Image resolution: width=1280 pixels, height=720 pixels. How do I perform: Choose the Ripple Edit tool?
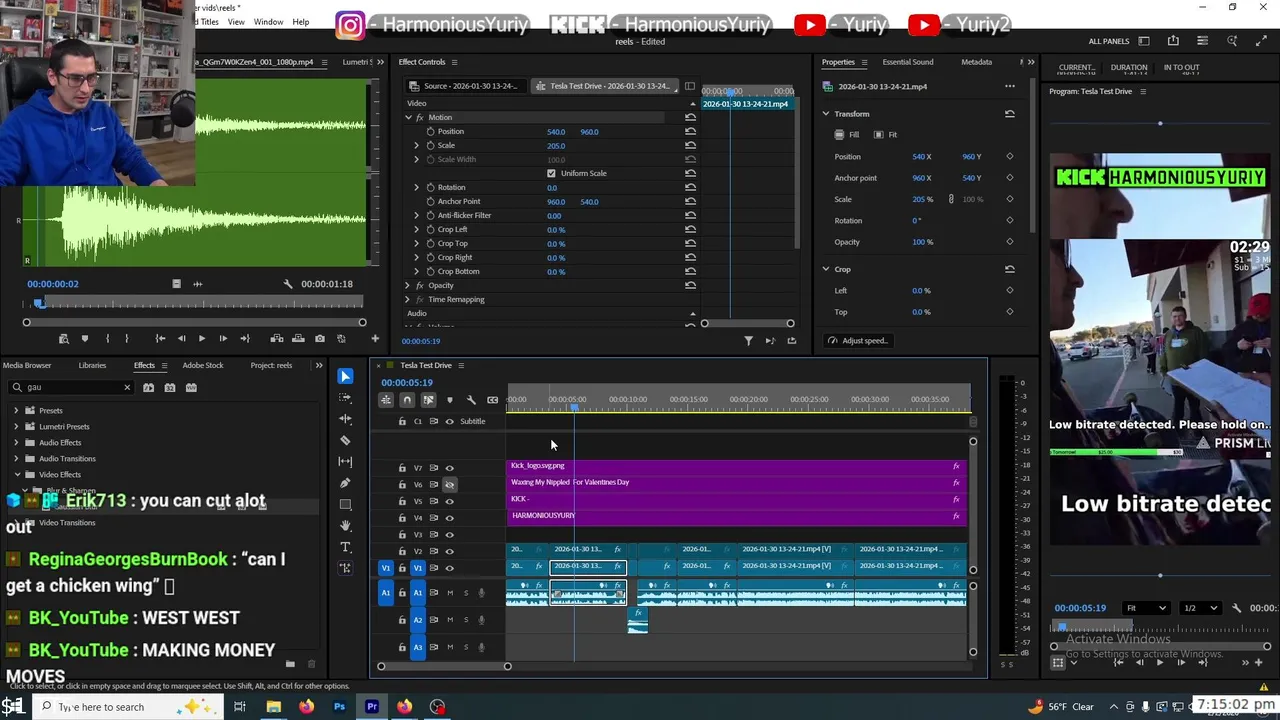click(x=345, y=419)
